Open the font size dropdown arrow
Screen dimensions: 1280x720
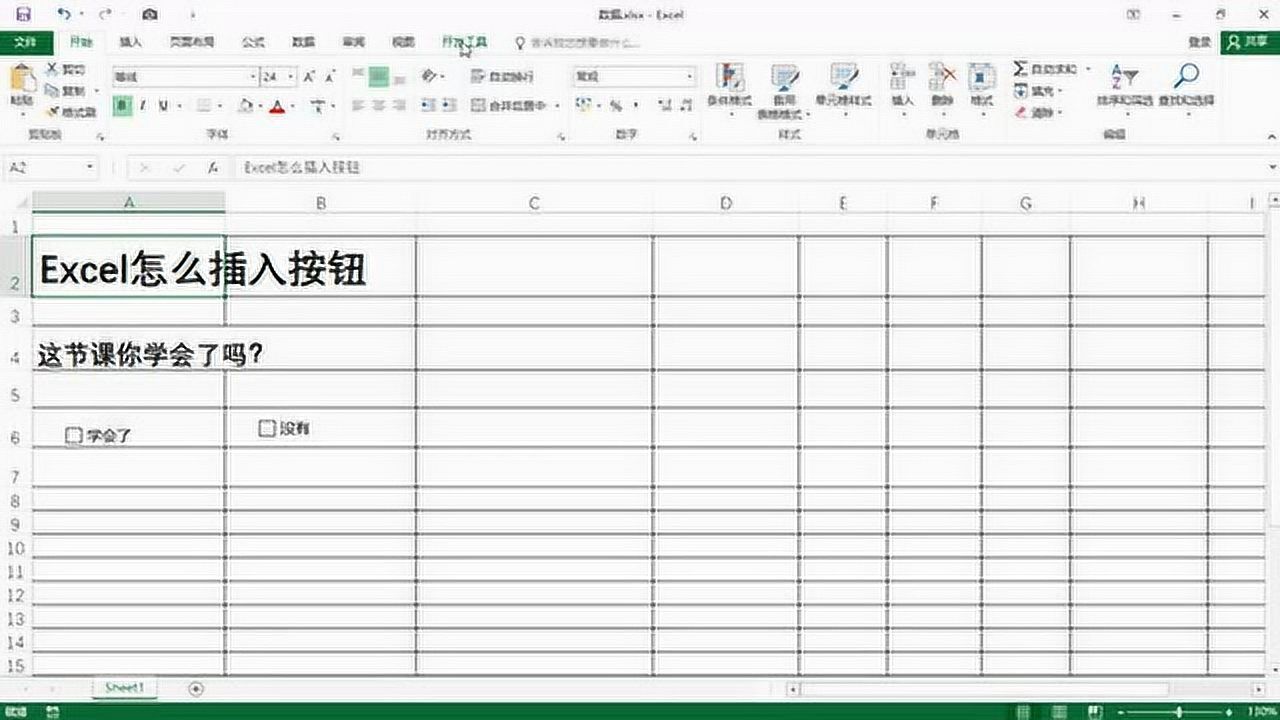click(291, 77)
